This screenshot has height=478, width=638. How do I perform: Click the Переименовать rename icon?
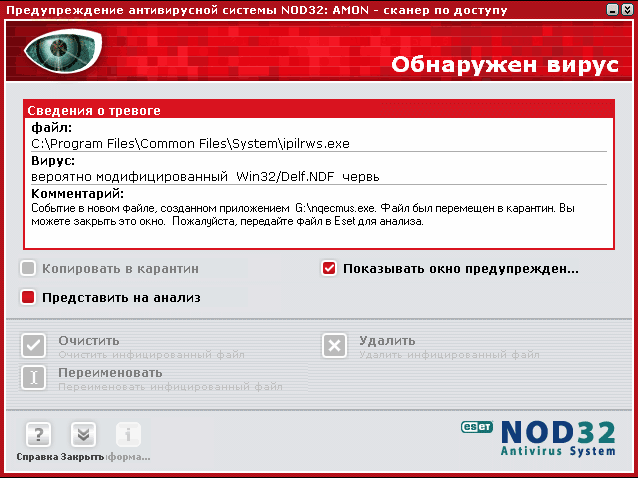(x=33, y=377)
